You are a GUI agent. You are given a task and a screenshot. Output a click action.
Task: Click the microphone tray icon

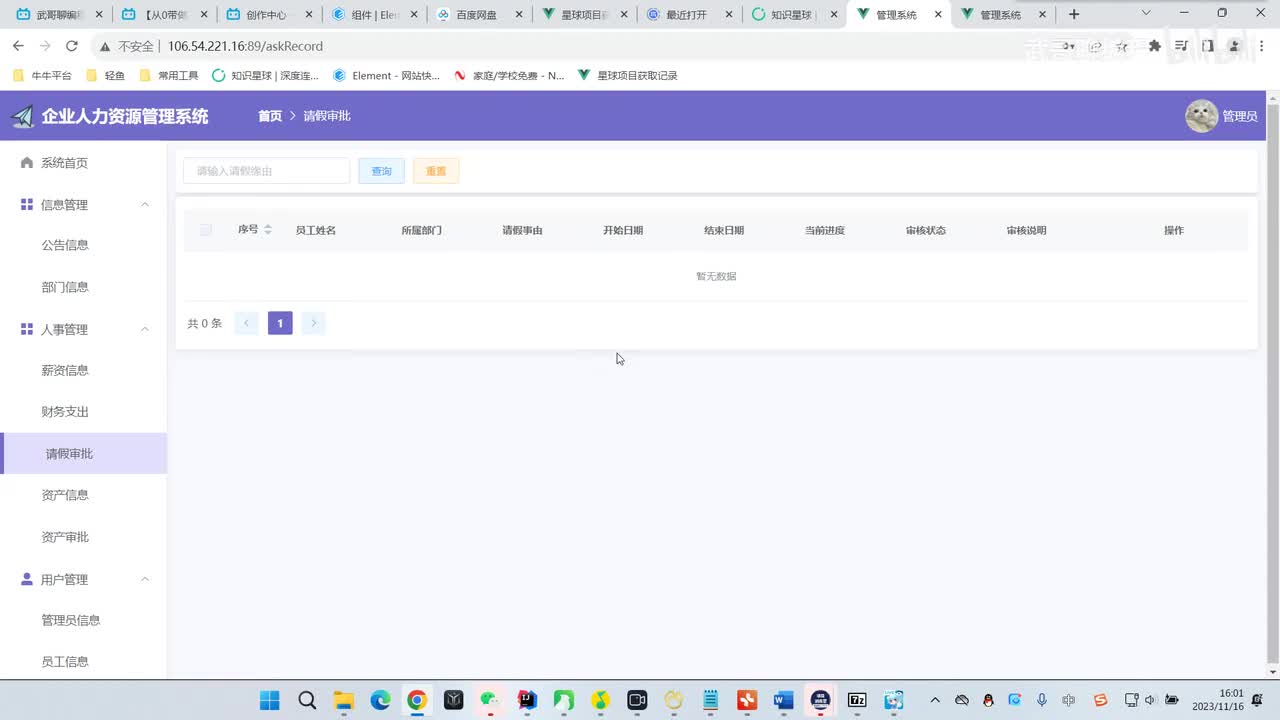pos(1042,700)
